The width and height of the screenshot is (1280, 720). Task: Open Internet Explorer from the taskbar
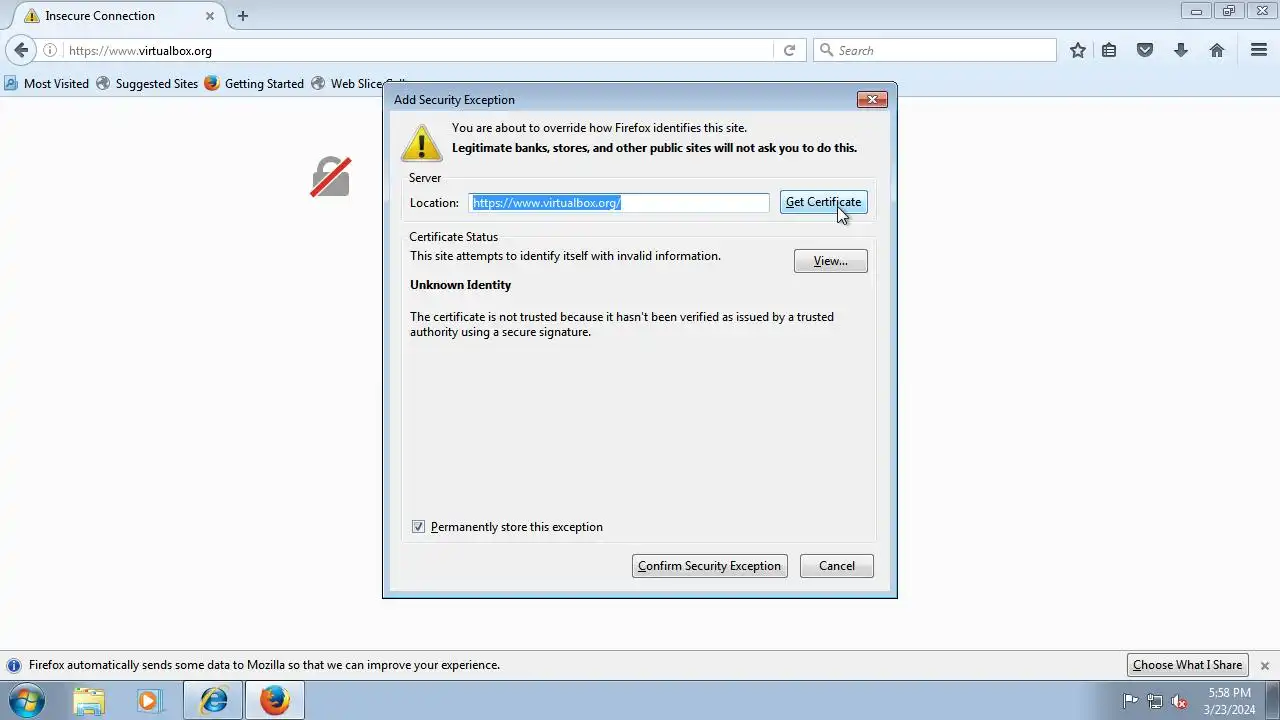(213, 700)
